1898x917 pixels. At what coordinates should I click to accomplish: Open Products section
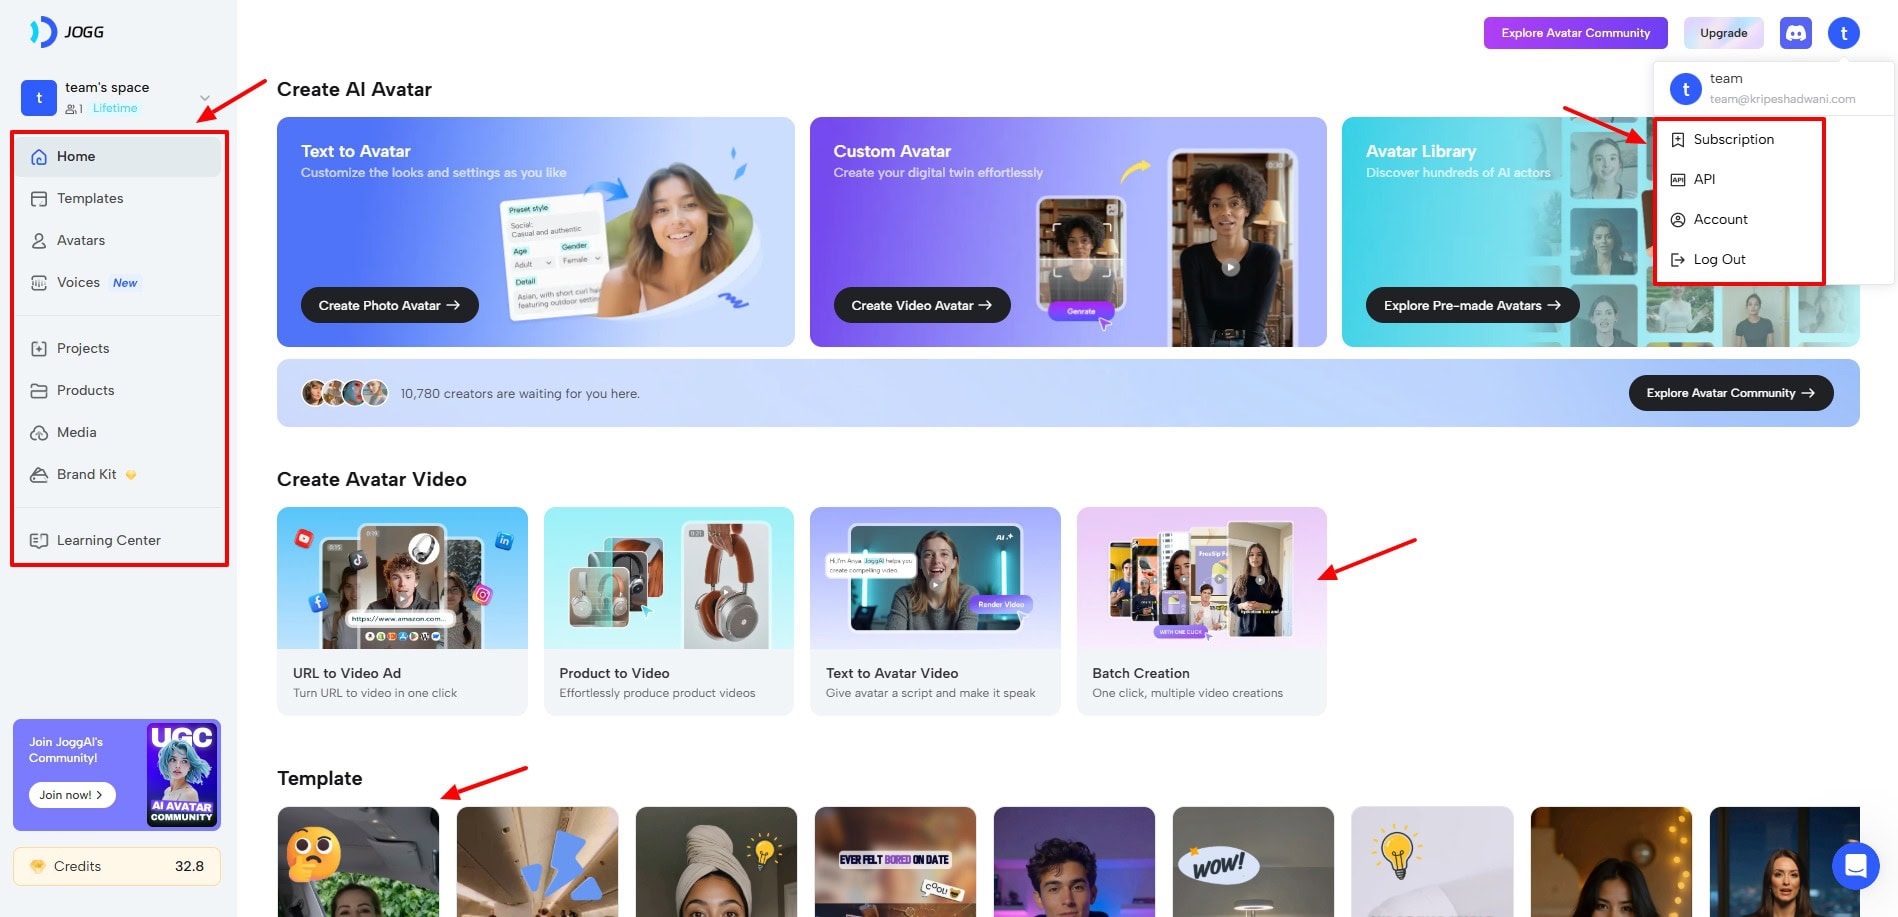pyautogui.click(x=119, y=391)
